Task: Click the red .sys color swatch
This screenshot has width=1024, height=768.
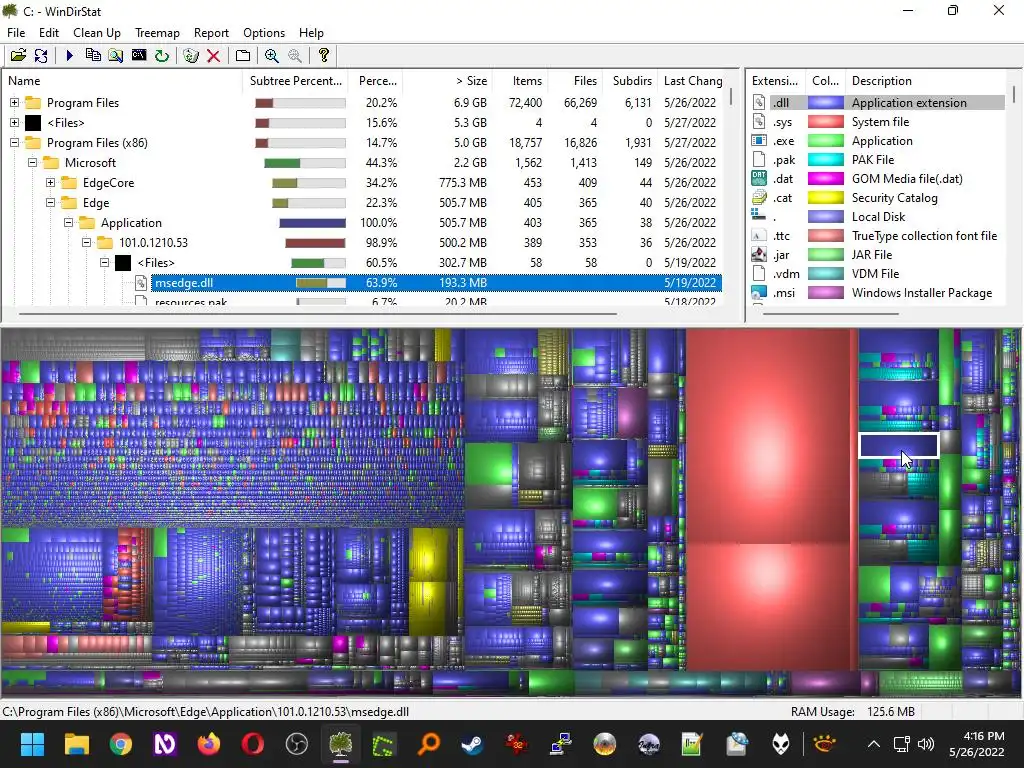Action: click(x=825, y=121)
